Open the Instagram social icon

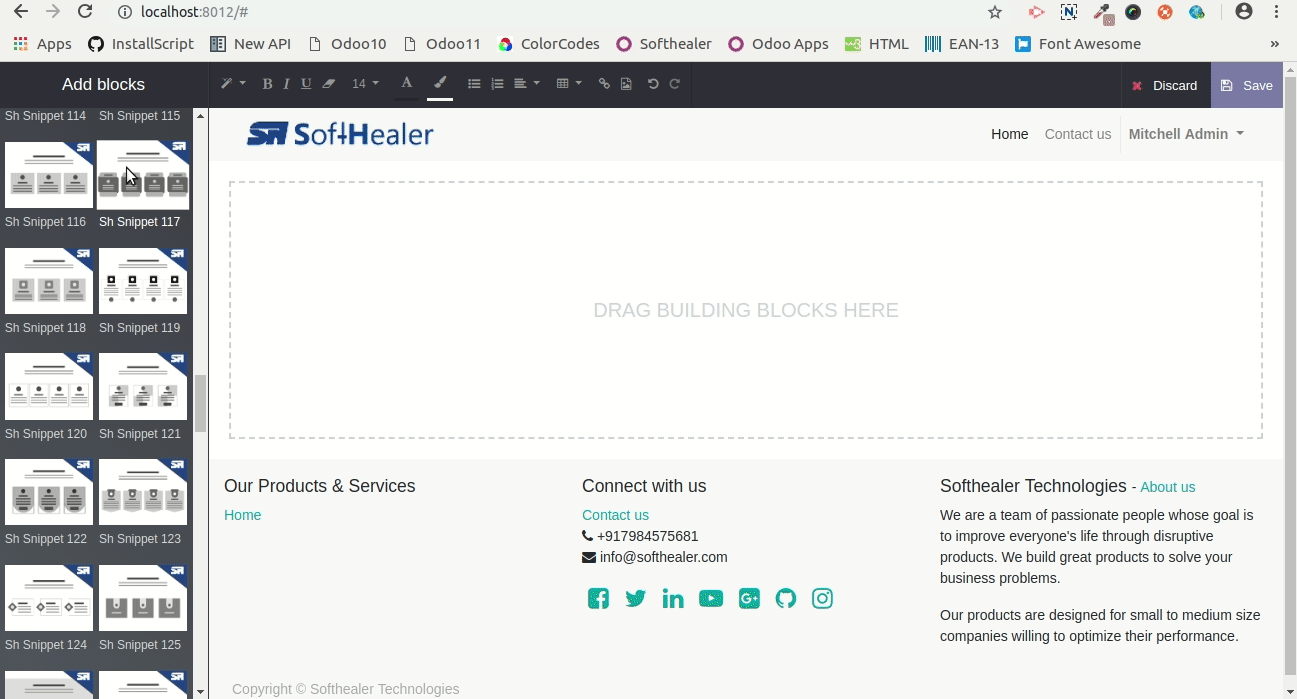pyautogui.click(x=822, y=599)
